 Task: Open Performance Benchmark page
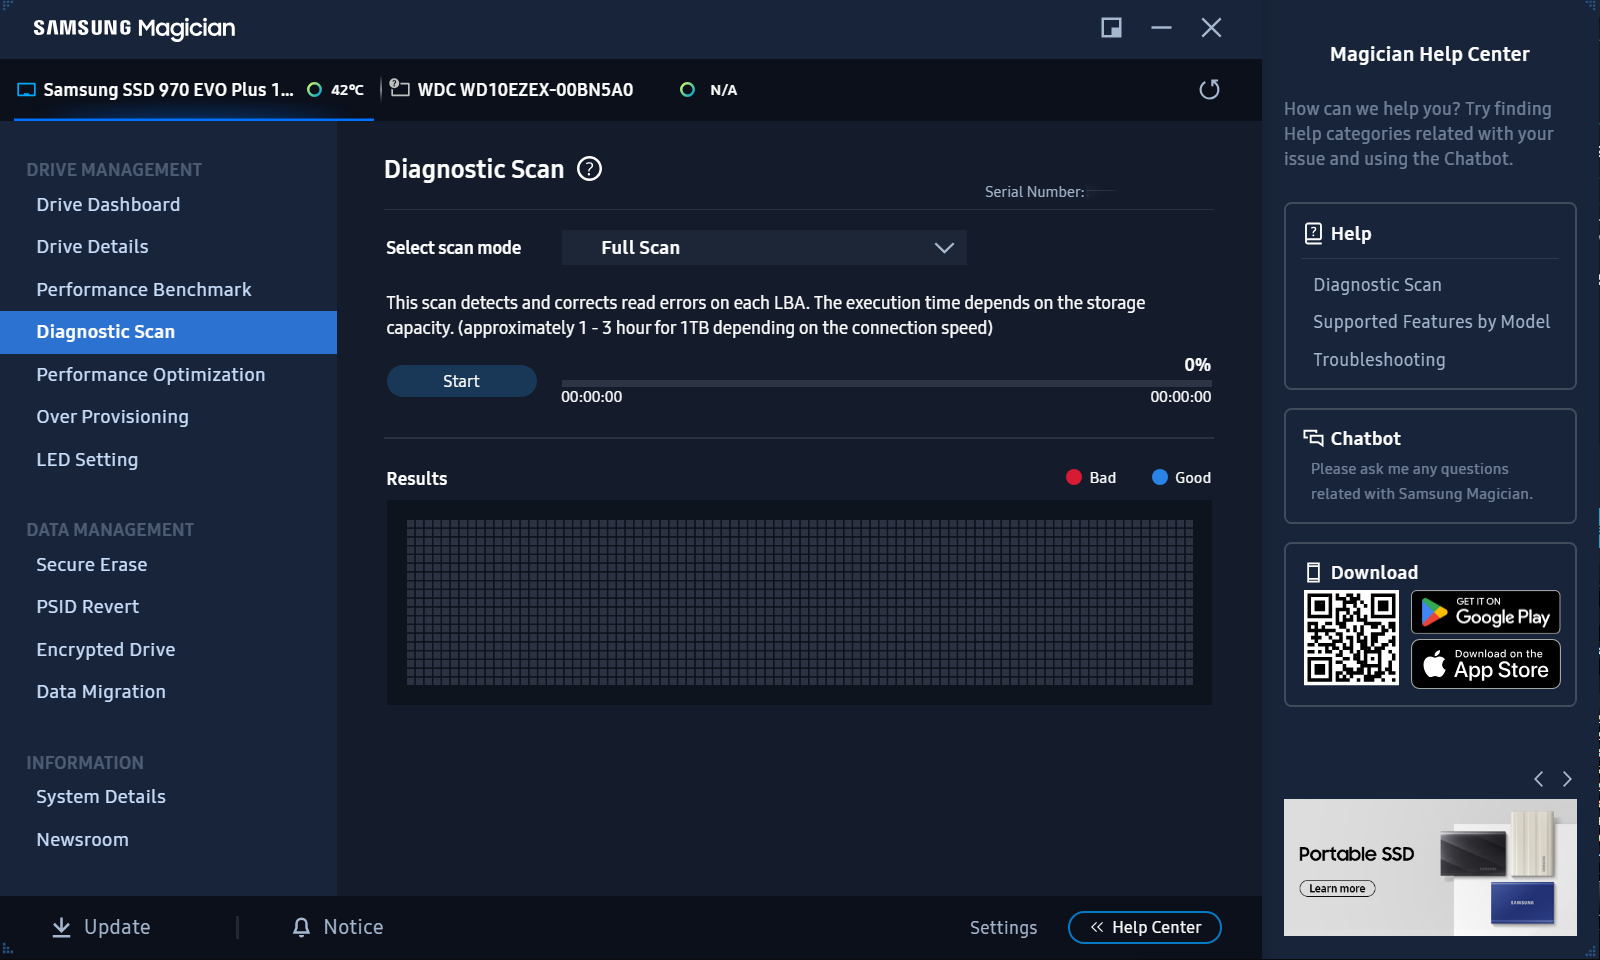144,290
